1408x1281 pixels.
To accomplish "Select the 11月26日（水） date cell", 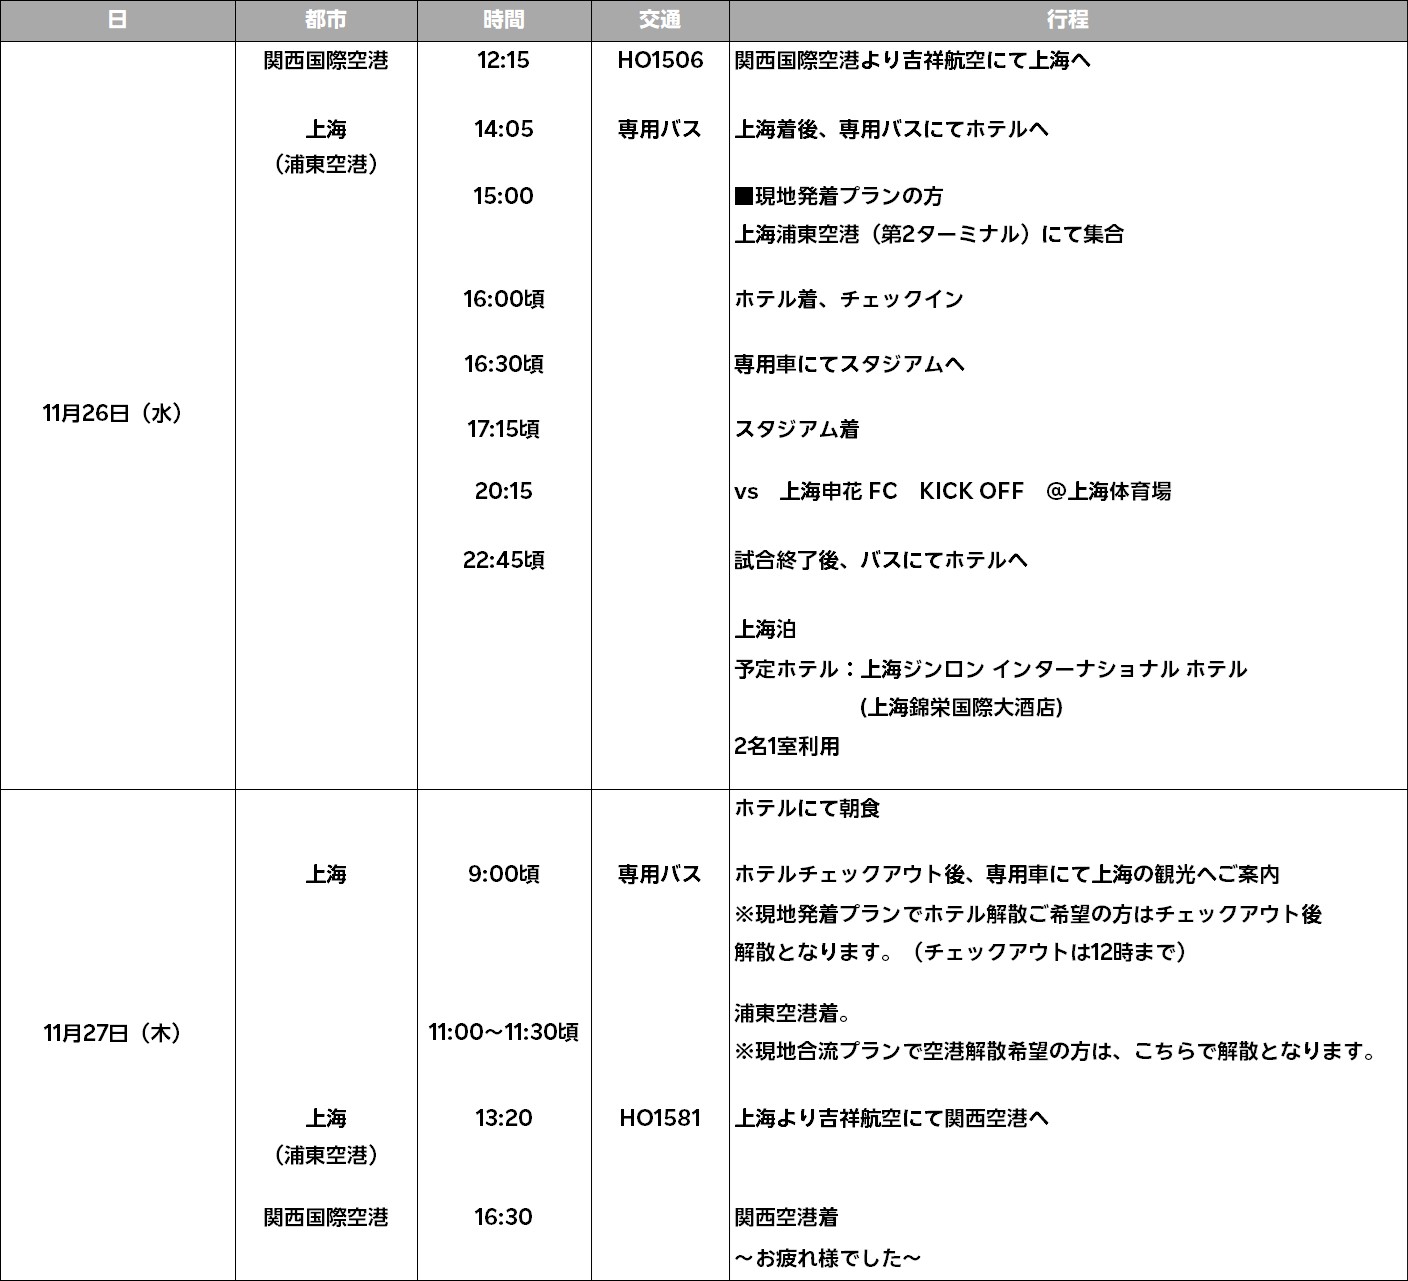I will point(112,413).
